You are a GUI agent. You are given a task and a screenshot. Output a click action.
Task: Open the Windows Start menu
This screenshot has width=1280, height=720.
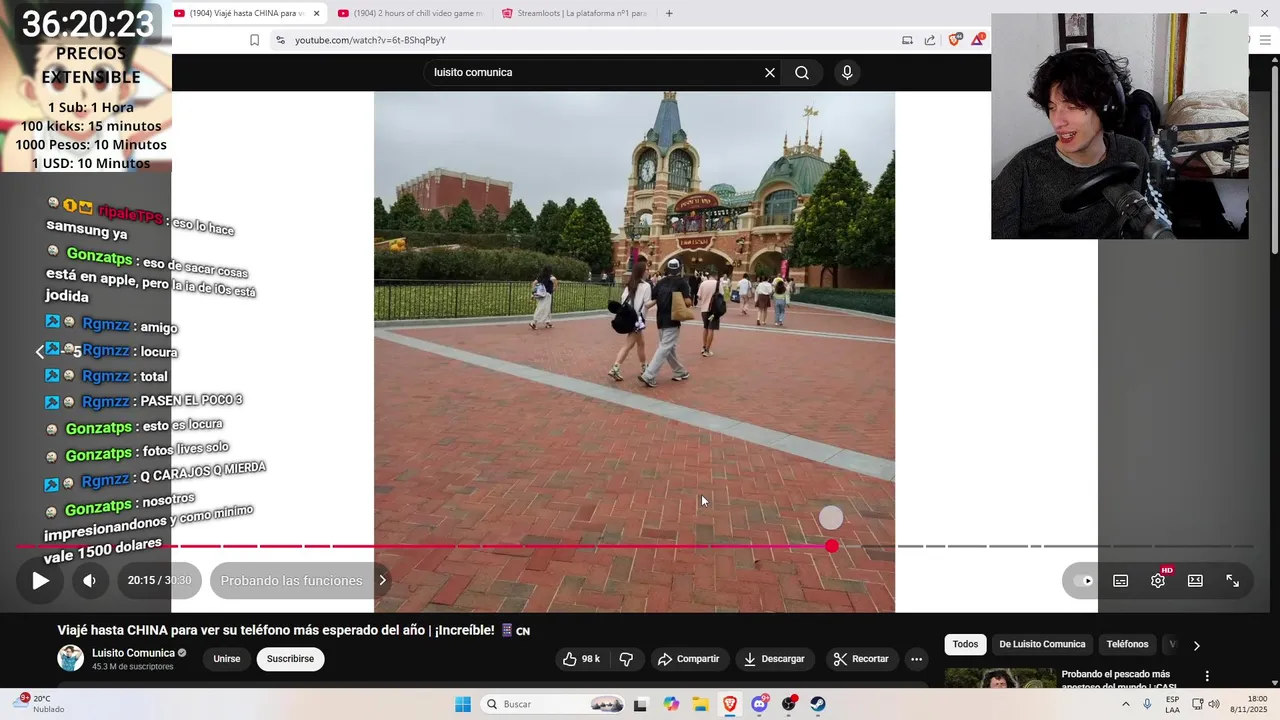(x=462, y=704)
